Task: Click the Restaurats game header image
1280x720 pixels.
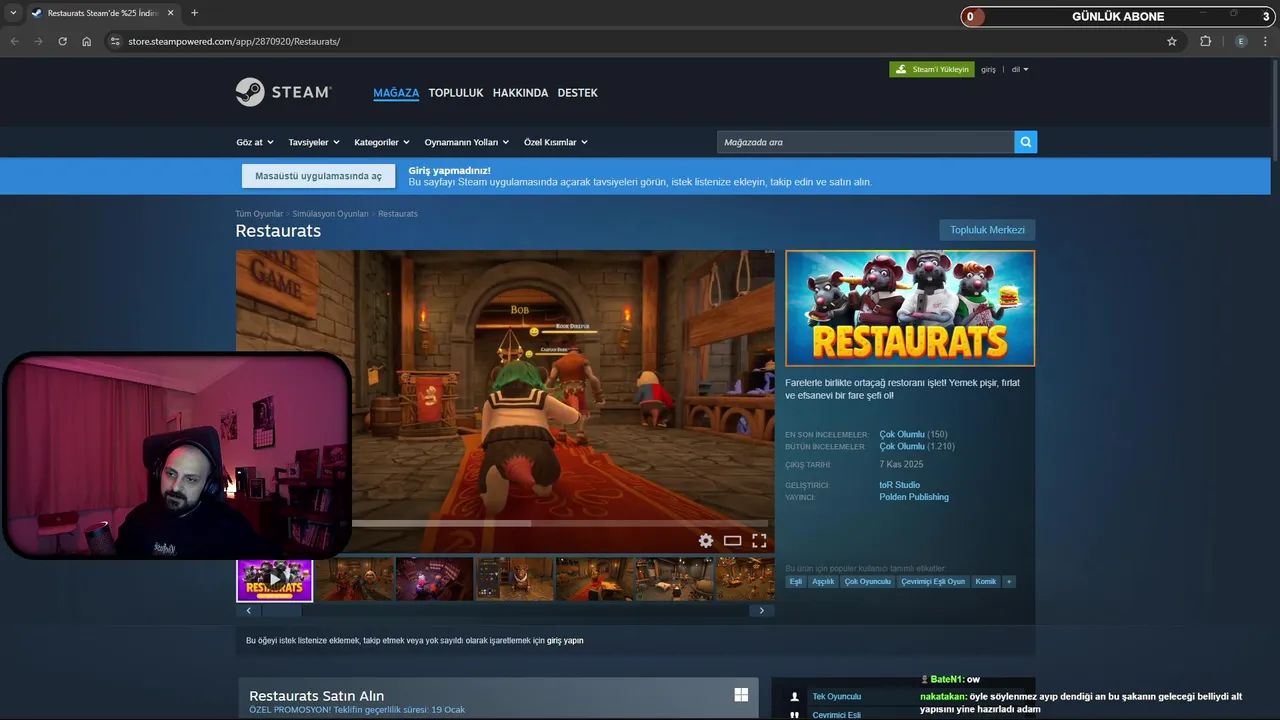Action: 910,308
